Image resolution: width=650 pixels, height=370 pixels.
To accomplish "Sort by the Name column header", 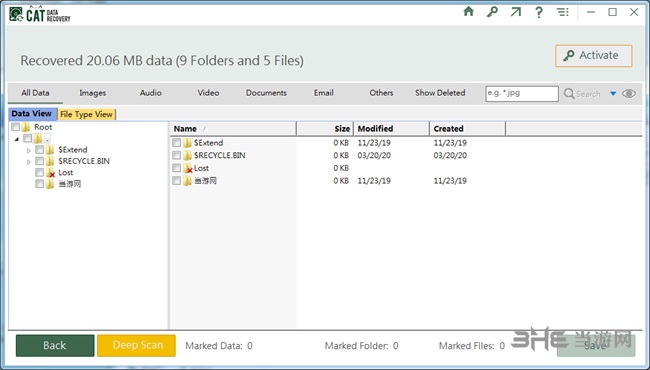I will [x=233, y=128].
